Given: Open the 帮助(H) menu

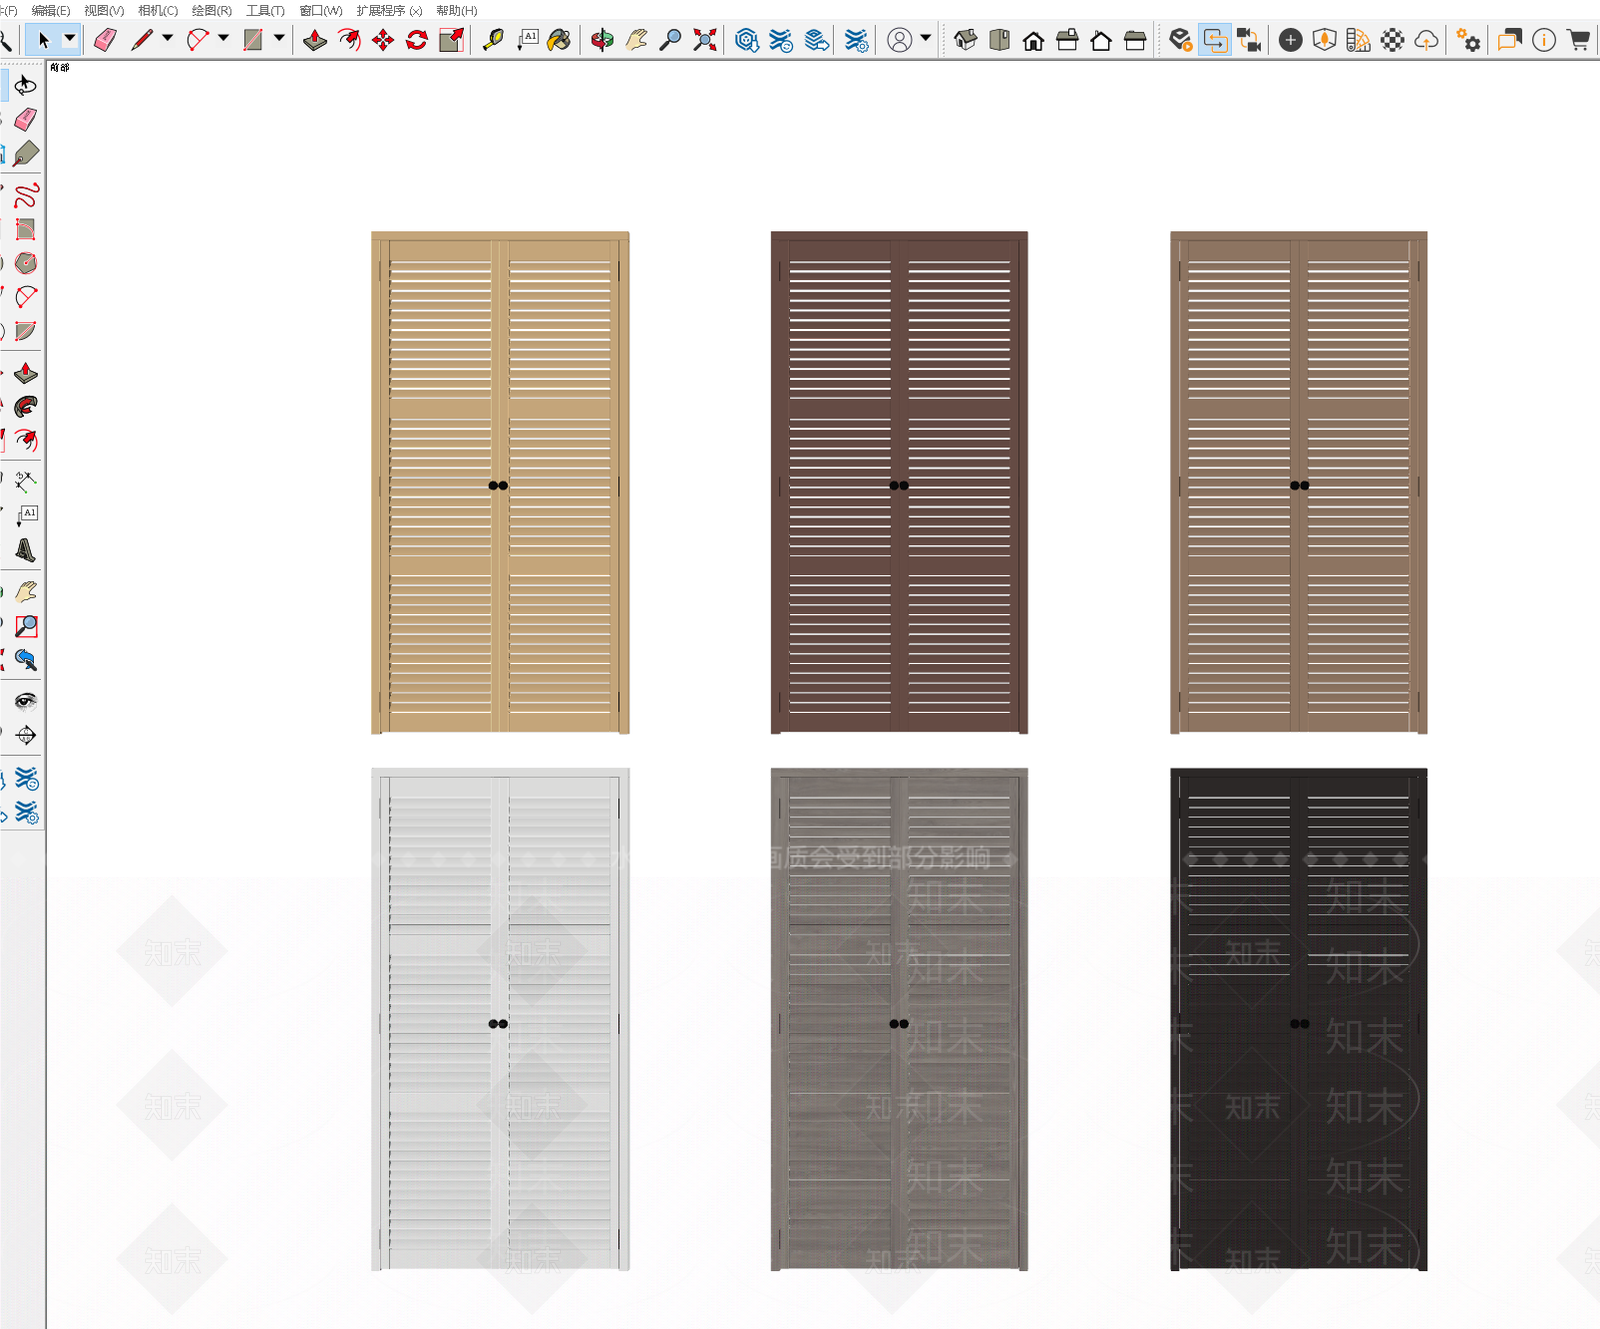Looking at the screenshot, I should [457, 10].
